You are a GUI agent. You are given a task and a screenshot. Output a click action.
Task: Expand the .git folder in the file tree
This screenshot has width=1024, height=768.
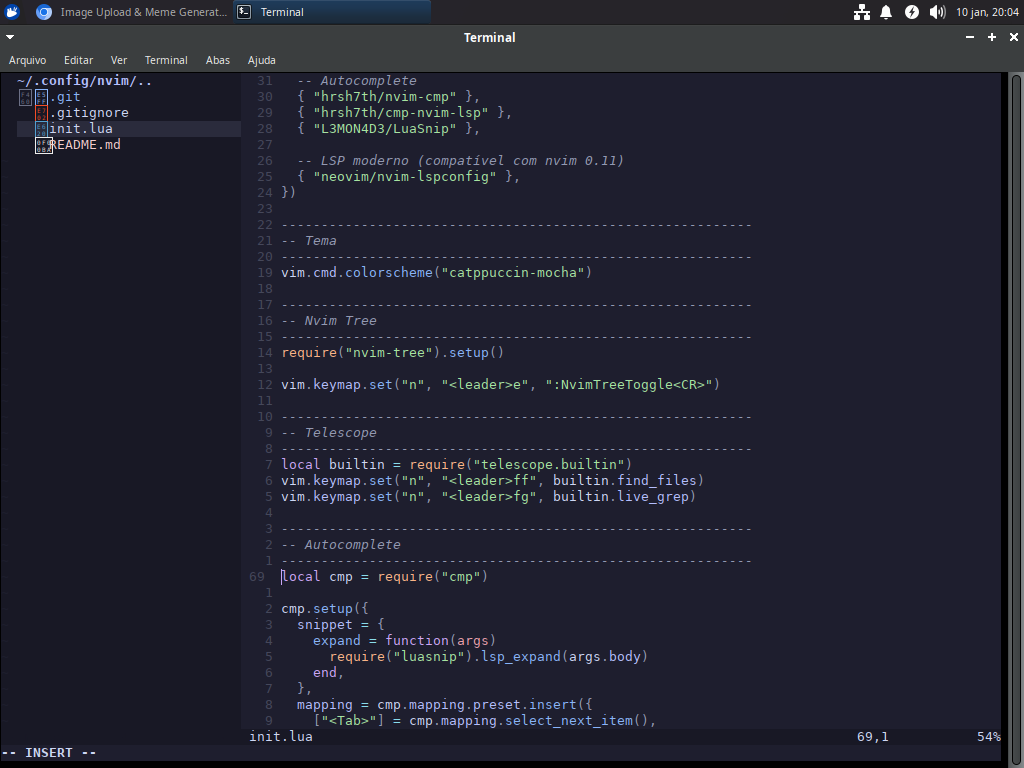click(x=66, y=97)
